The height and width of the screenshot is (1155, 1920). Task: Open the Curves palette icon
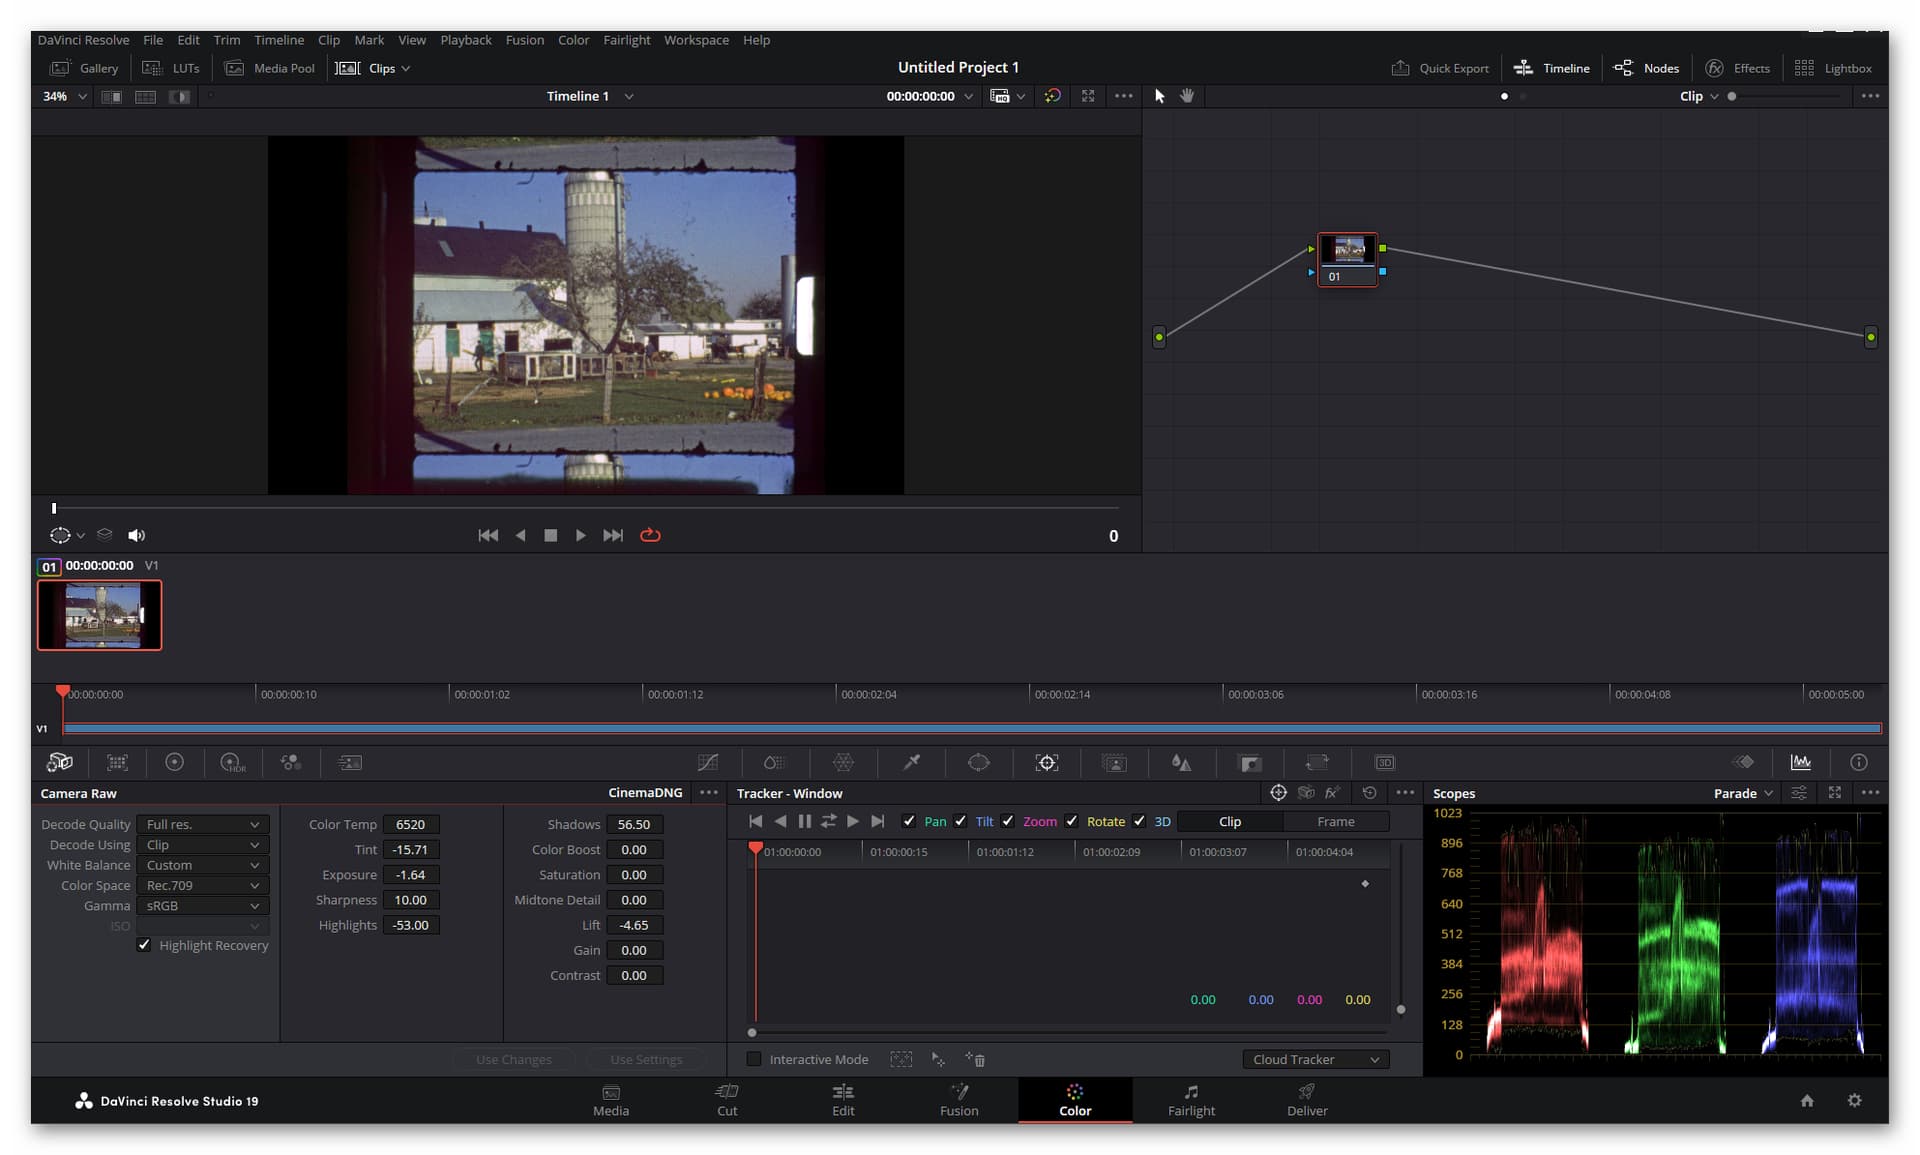click(x=707, y=762)
